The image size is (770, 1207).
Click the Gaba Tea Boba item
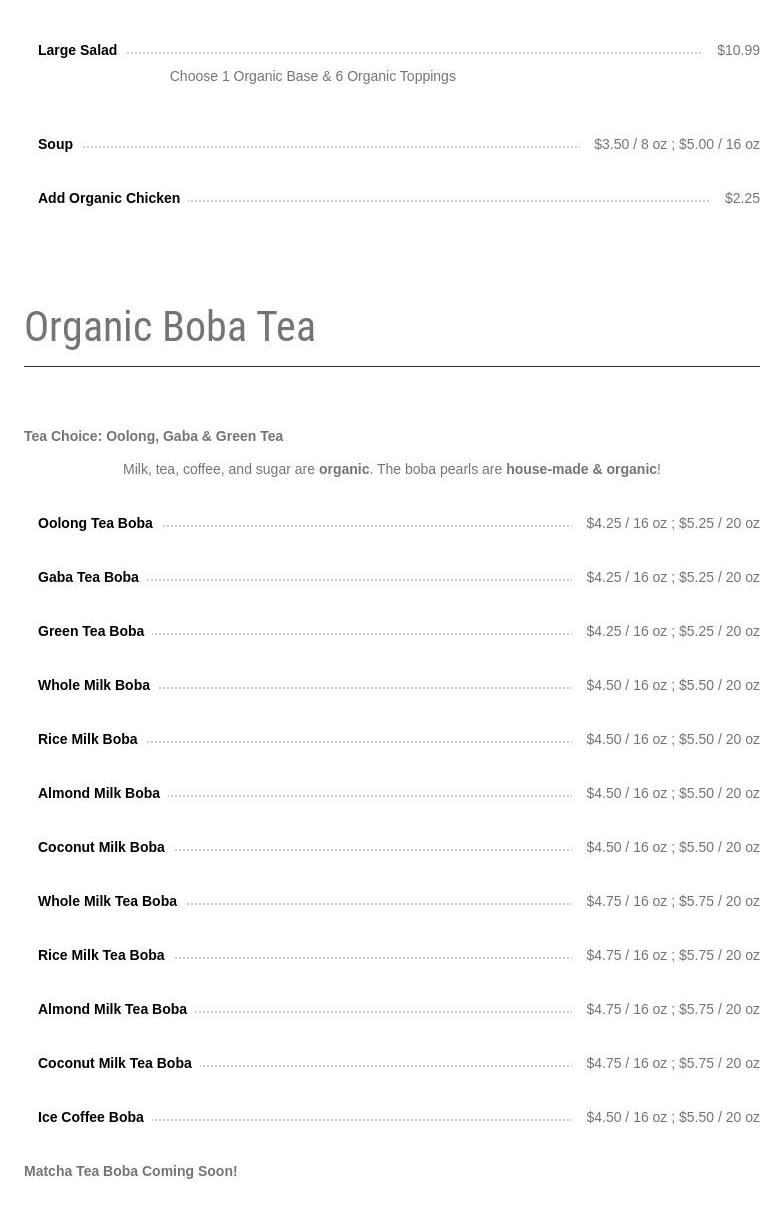88,577
